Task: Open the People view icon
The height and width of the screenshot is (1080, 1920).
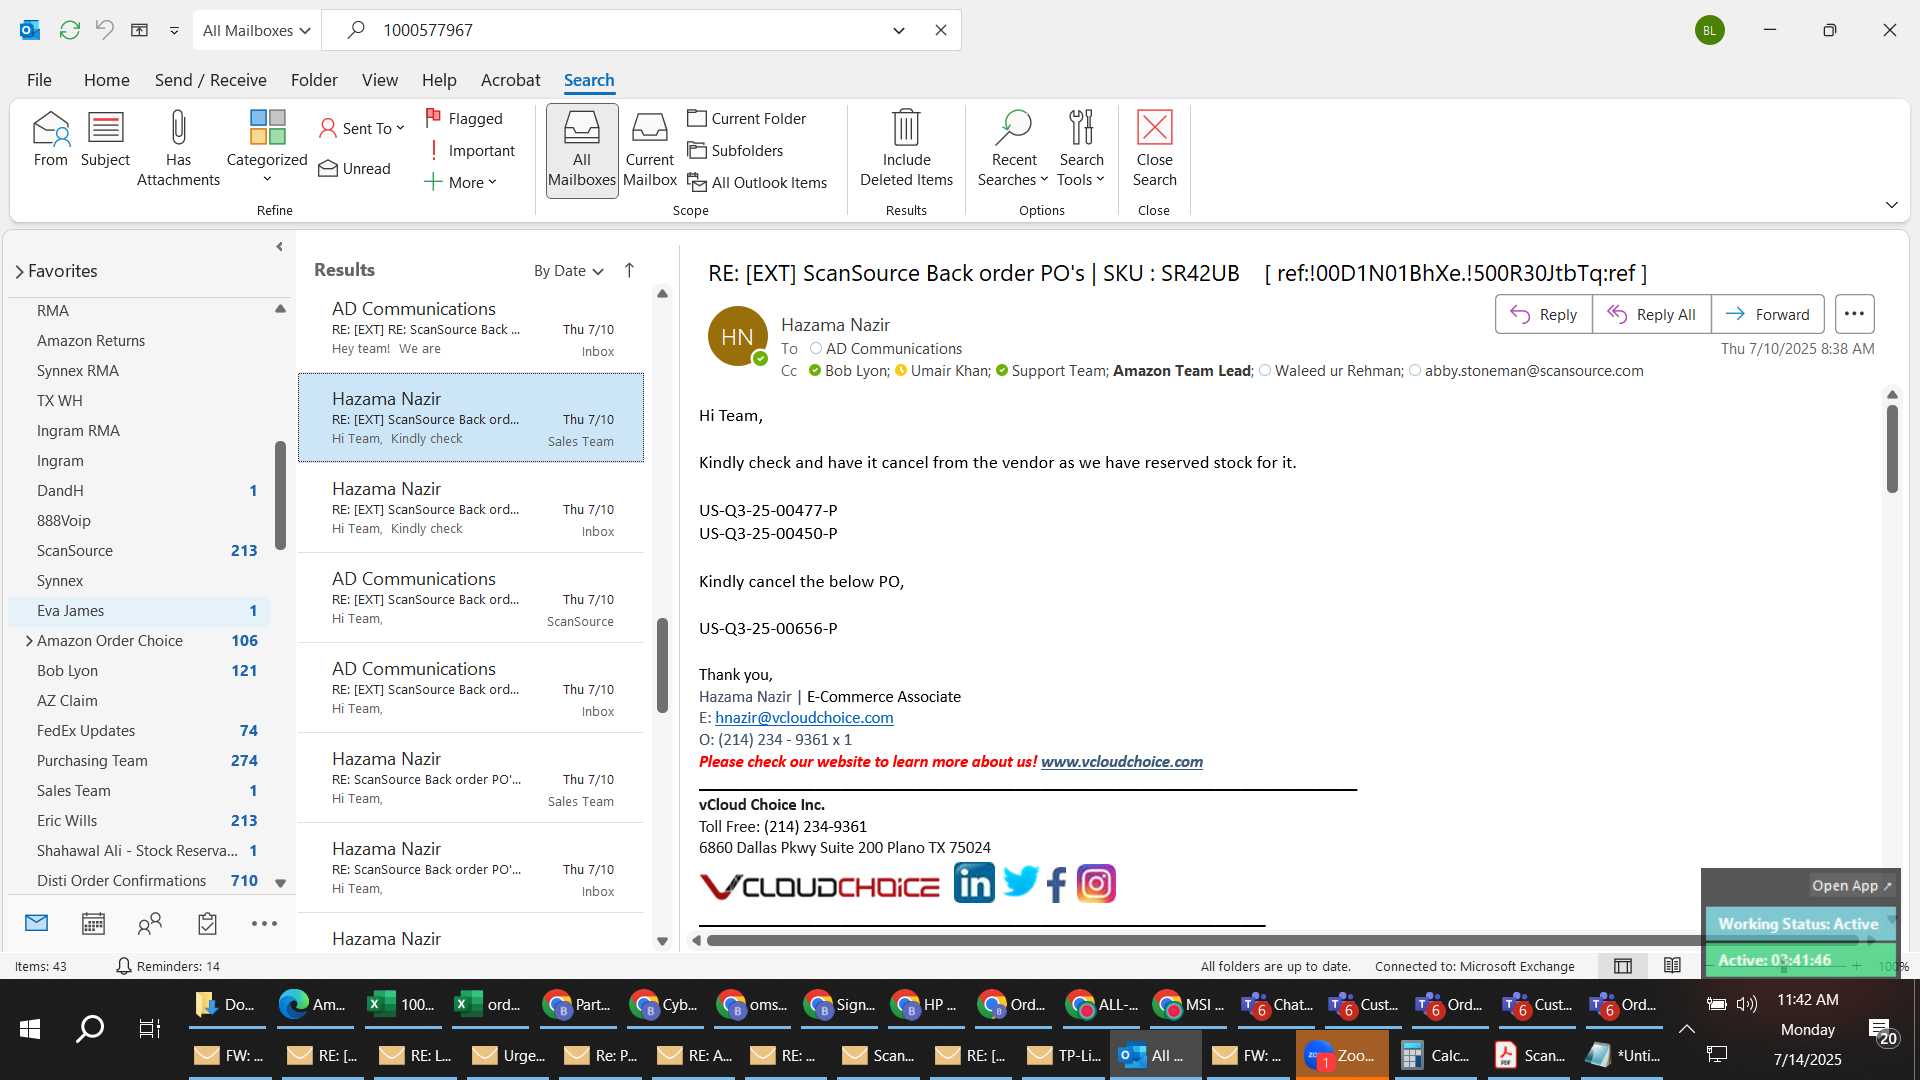Action: coord(150,923)
